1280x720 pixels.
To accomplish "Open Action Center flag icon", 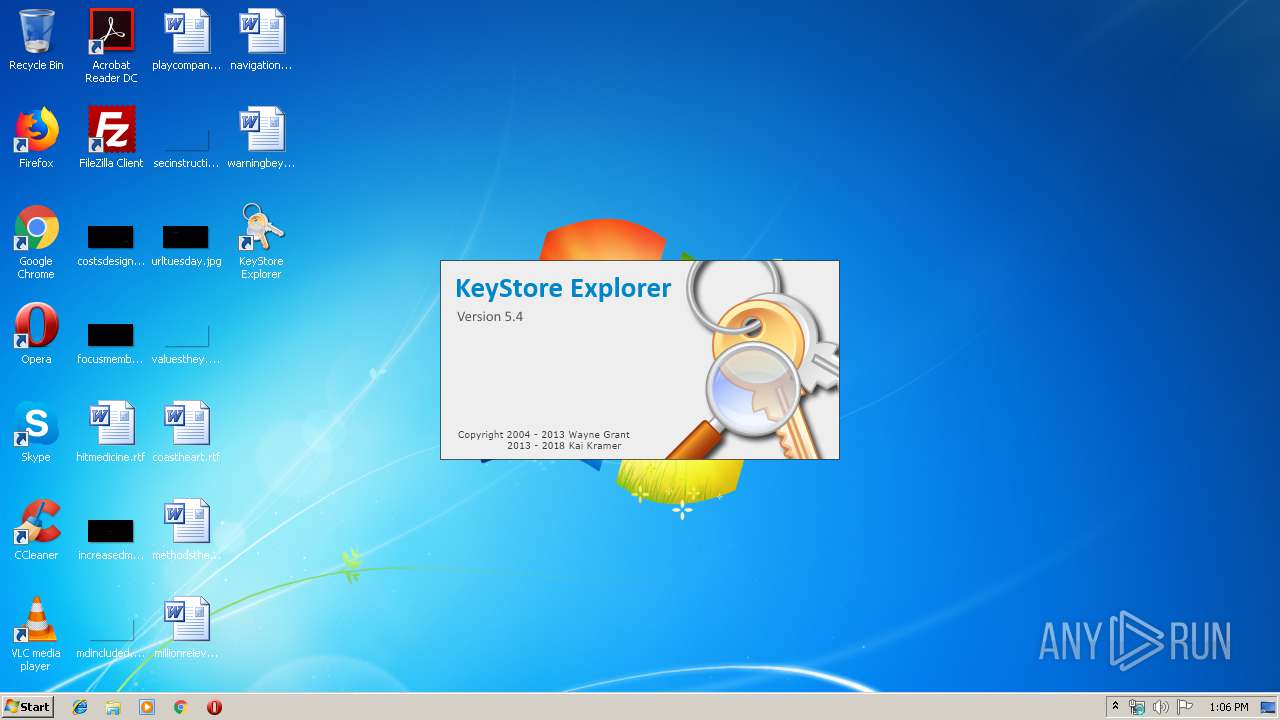I will [1185, 707].
